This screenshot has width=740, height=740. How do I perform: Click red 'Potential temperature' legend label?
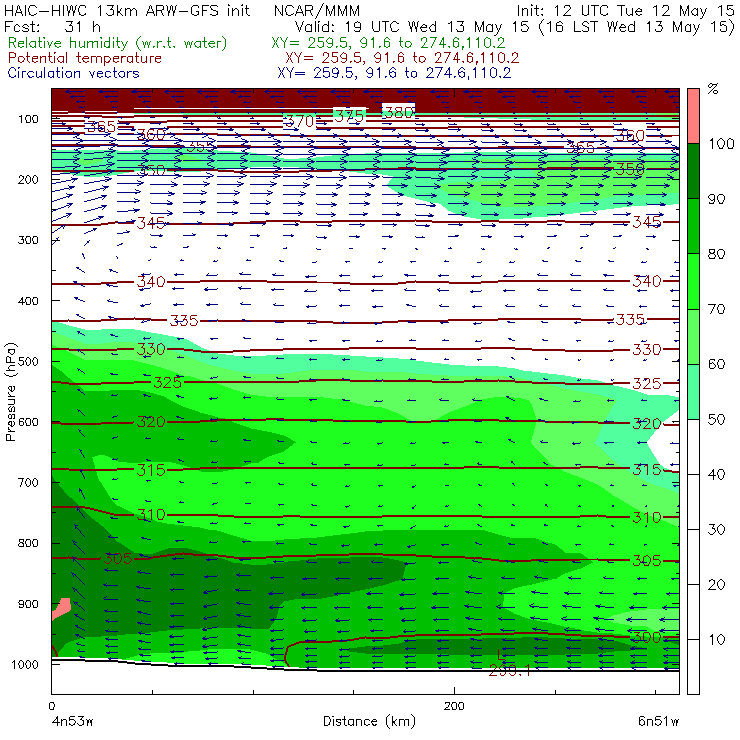85,58
